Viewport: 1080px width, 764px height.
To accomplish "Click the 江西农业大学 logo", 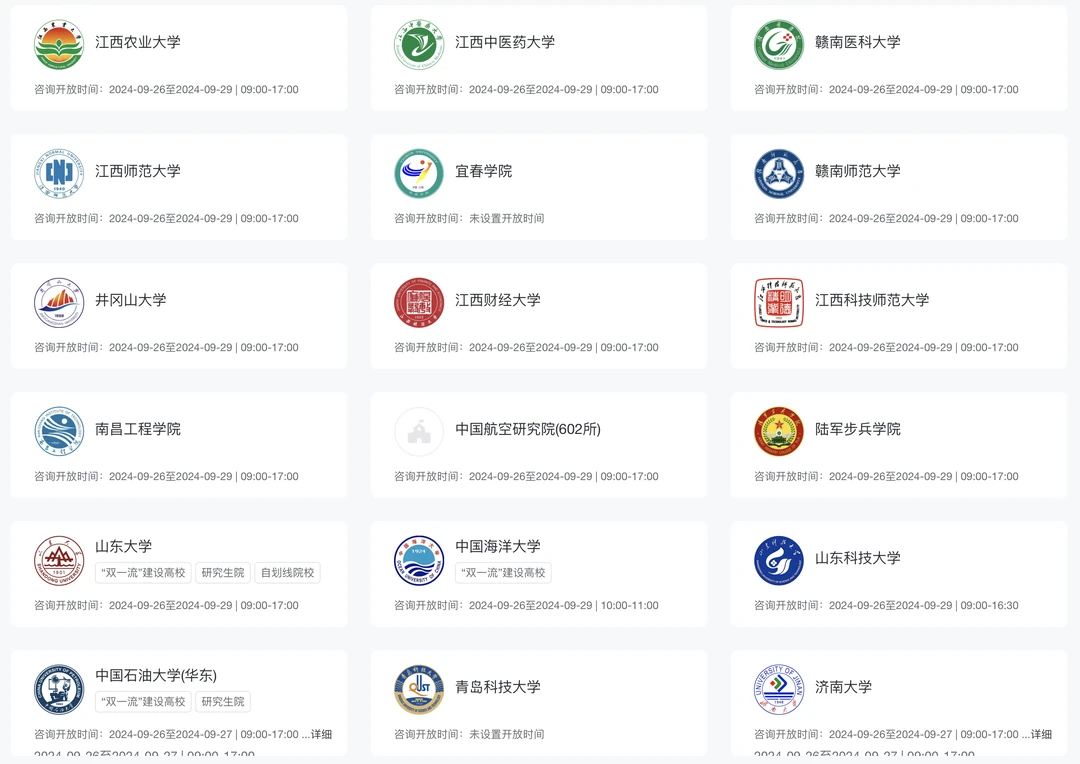I will click(59, 44).
